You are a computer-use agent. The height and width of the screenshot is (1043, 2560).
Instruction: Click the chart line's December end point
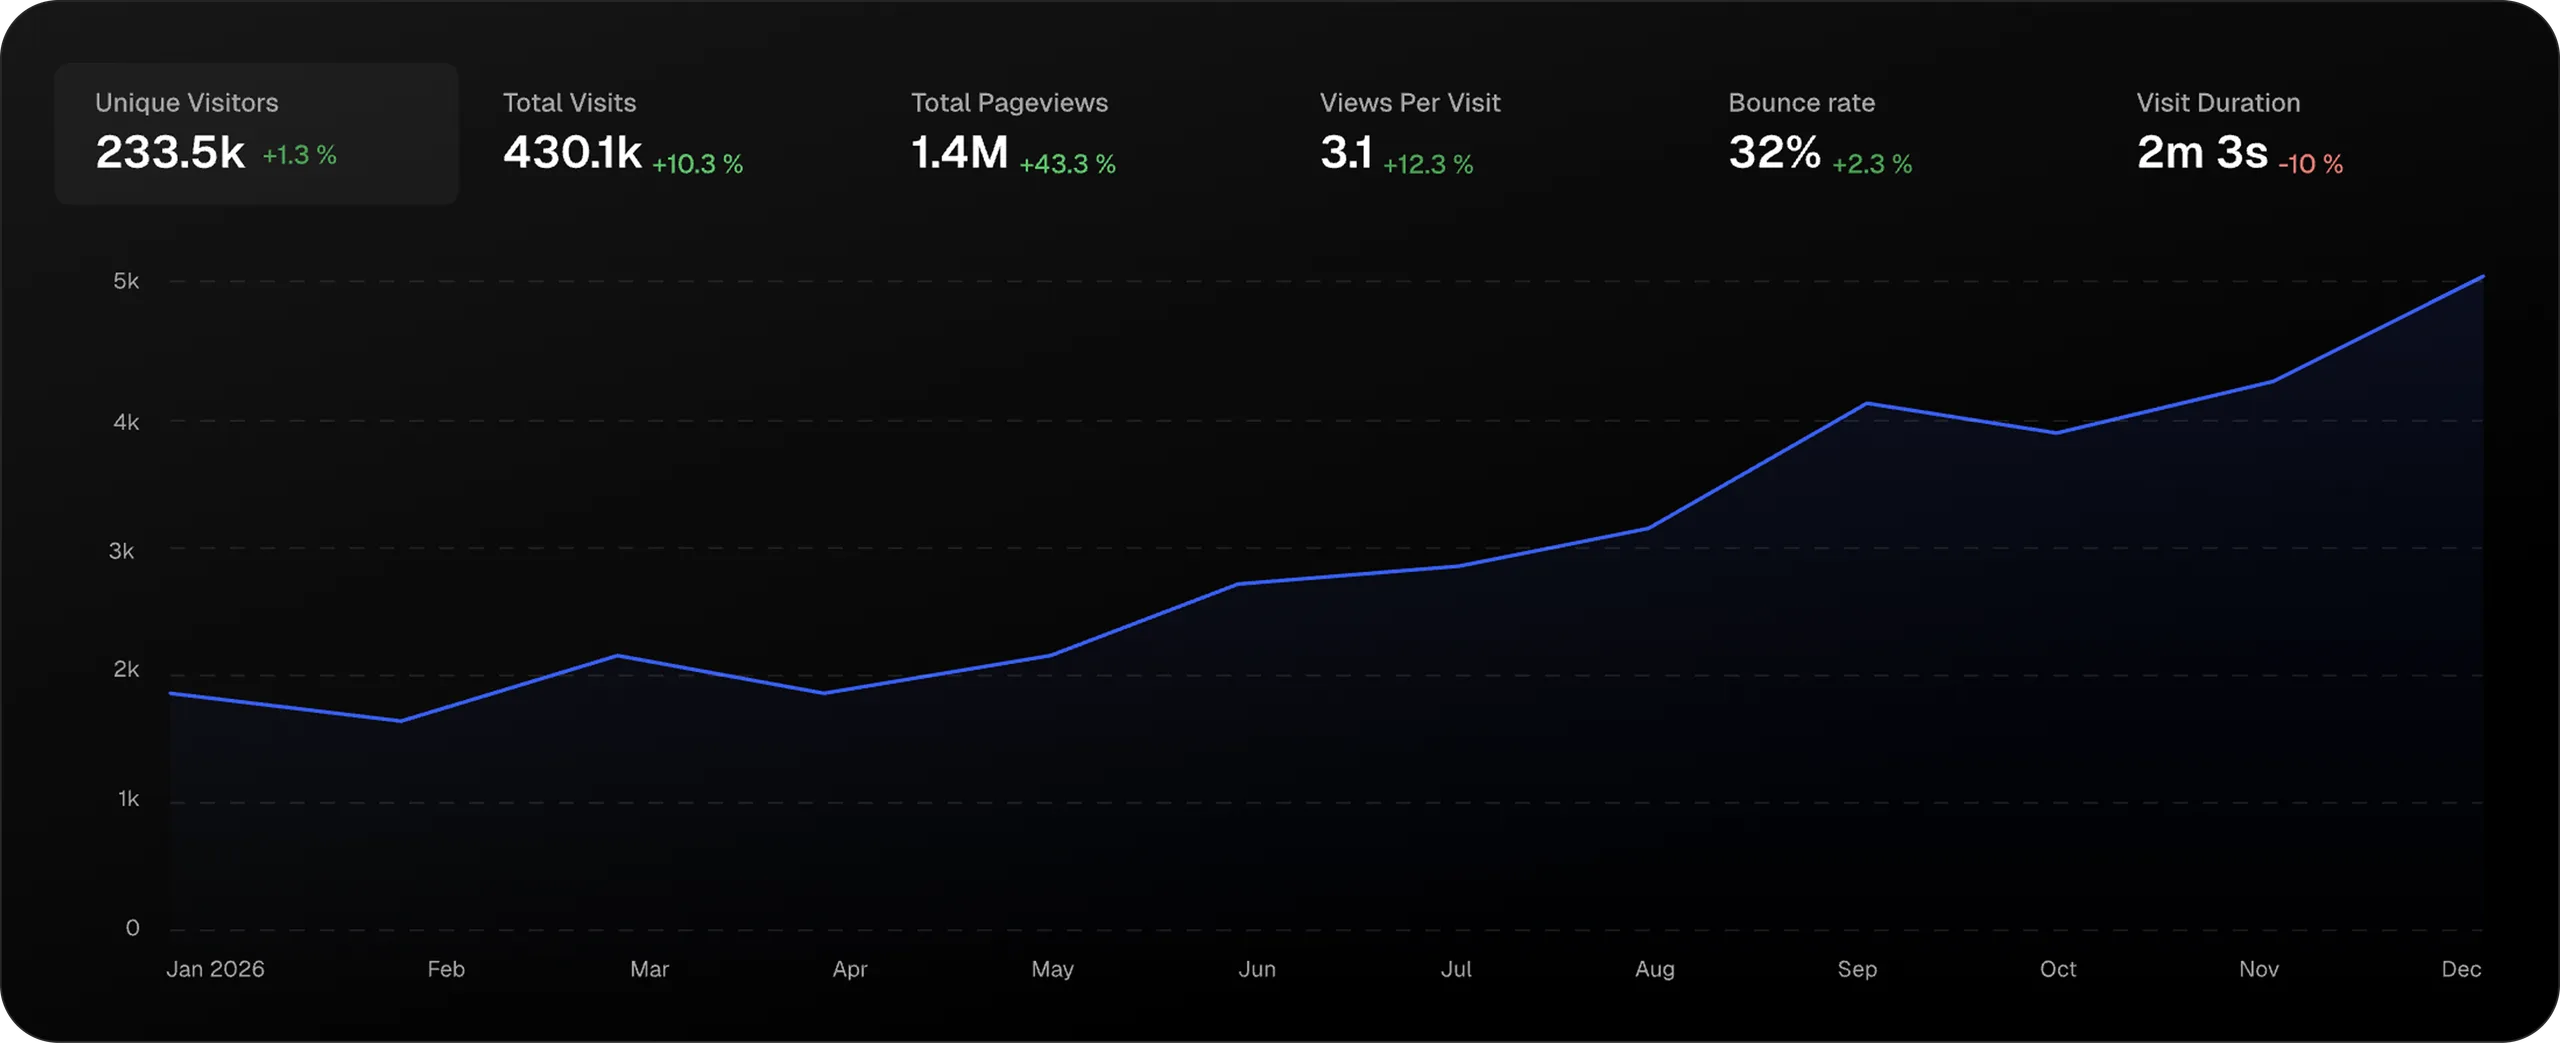pyautogui.click(x=2483, y=276)
